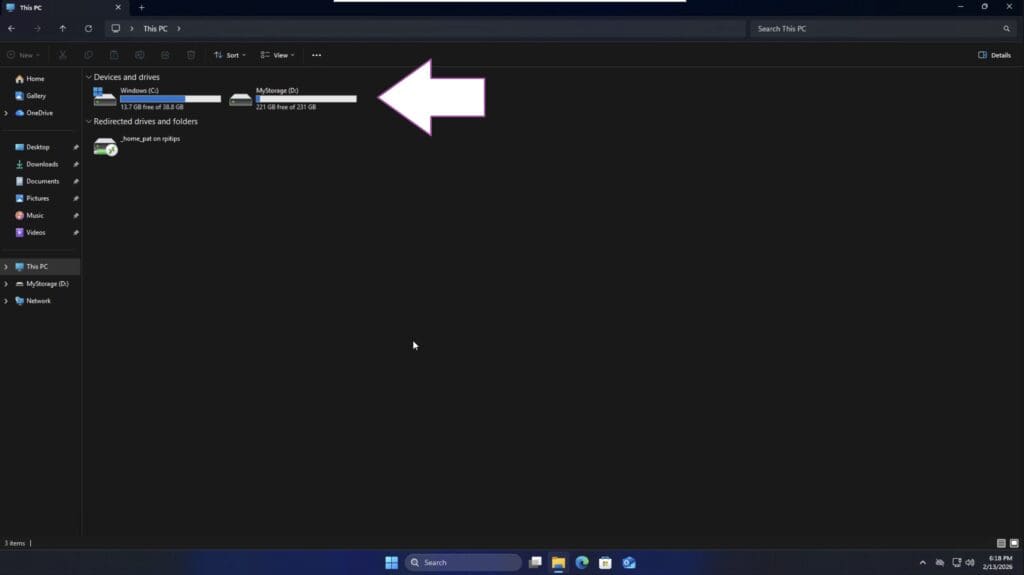The width and height of the screenshot is (1024, 575).
Task: Open the See more options ellipsis
Action: point(316,55)
